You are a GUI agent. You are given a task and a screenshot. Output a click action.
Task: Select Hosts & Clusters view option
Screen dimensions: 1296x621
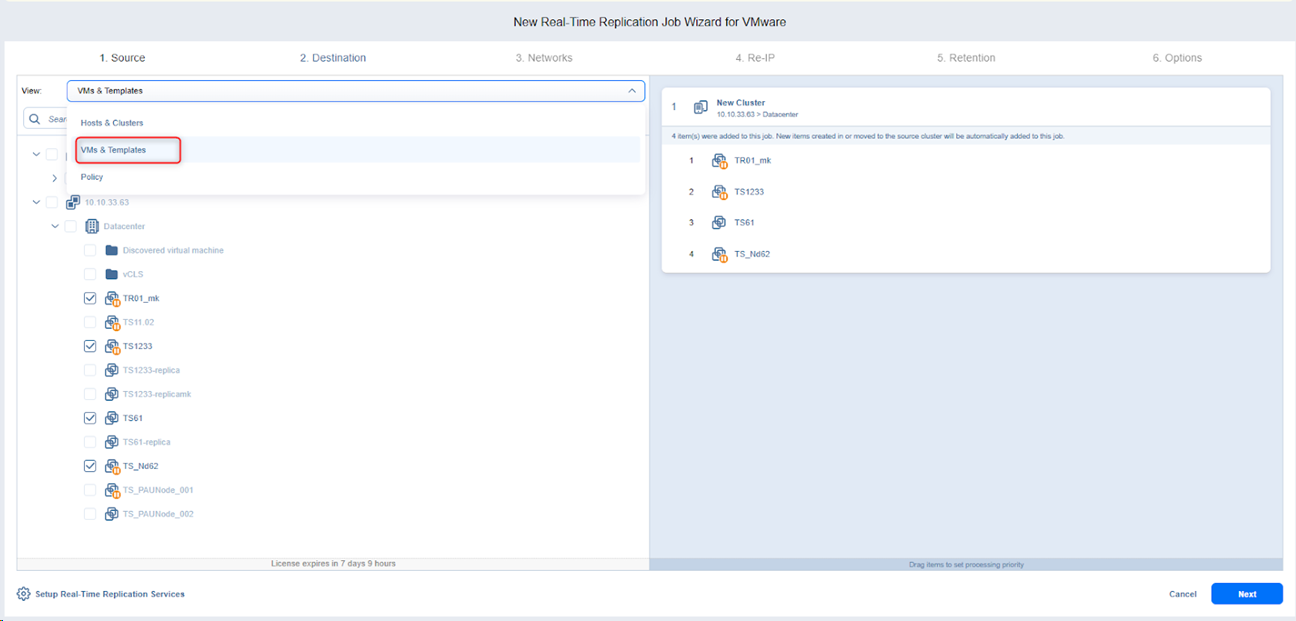112,123
